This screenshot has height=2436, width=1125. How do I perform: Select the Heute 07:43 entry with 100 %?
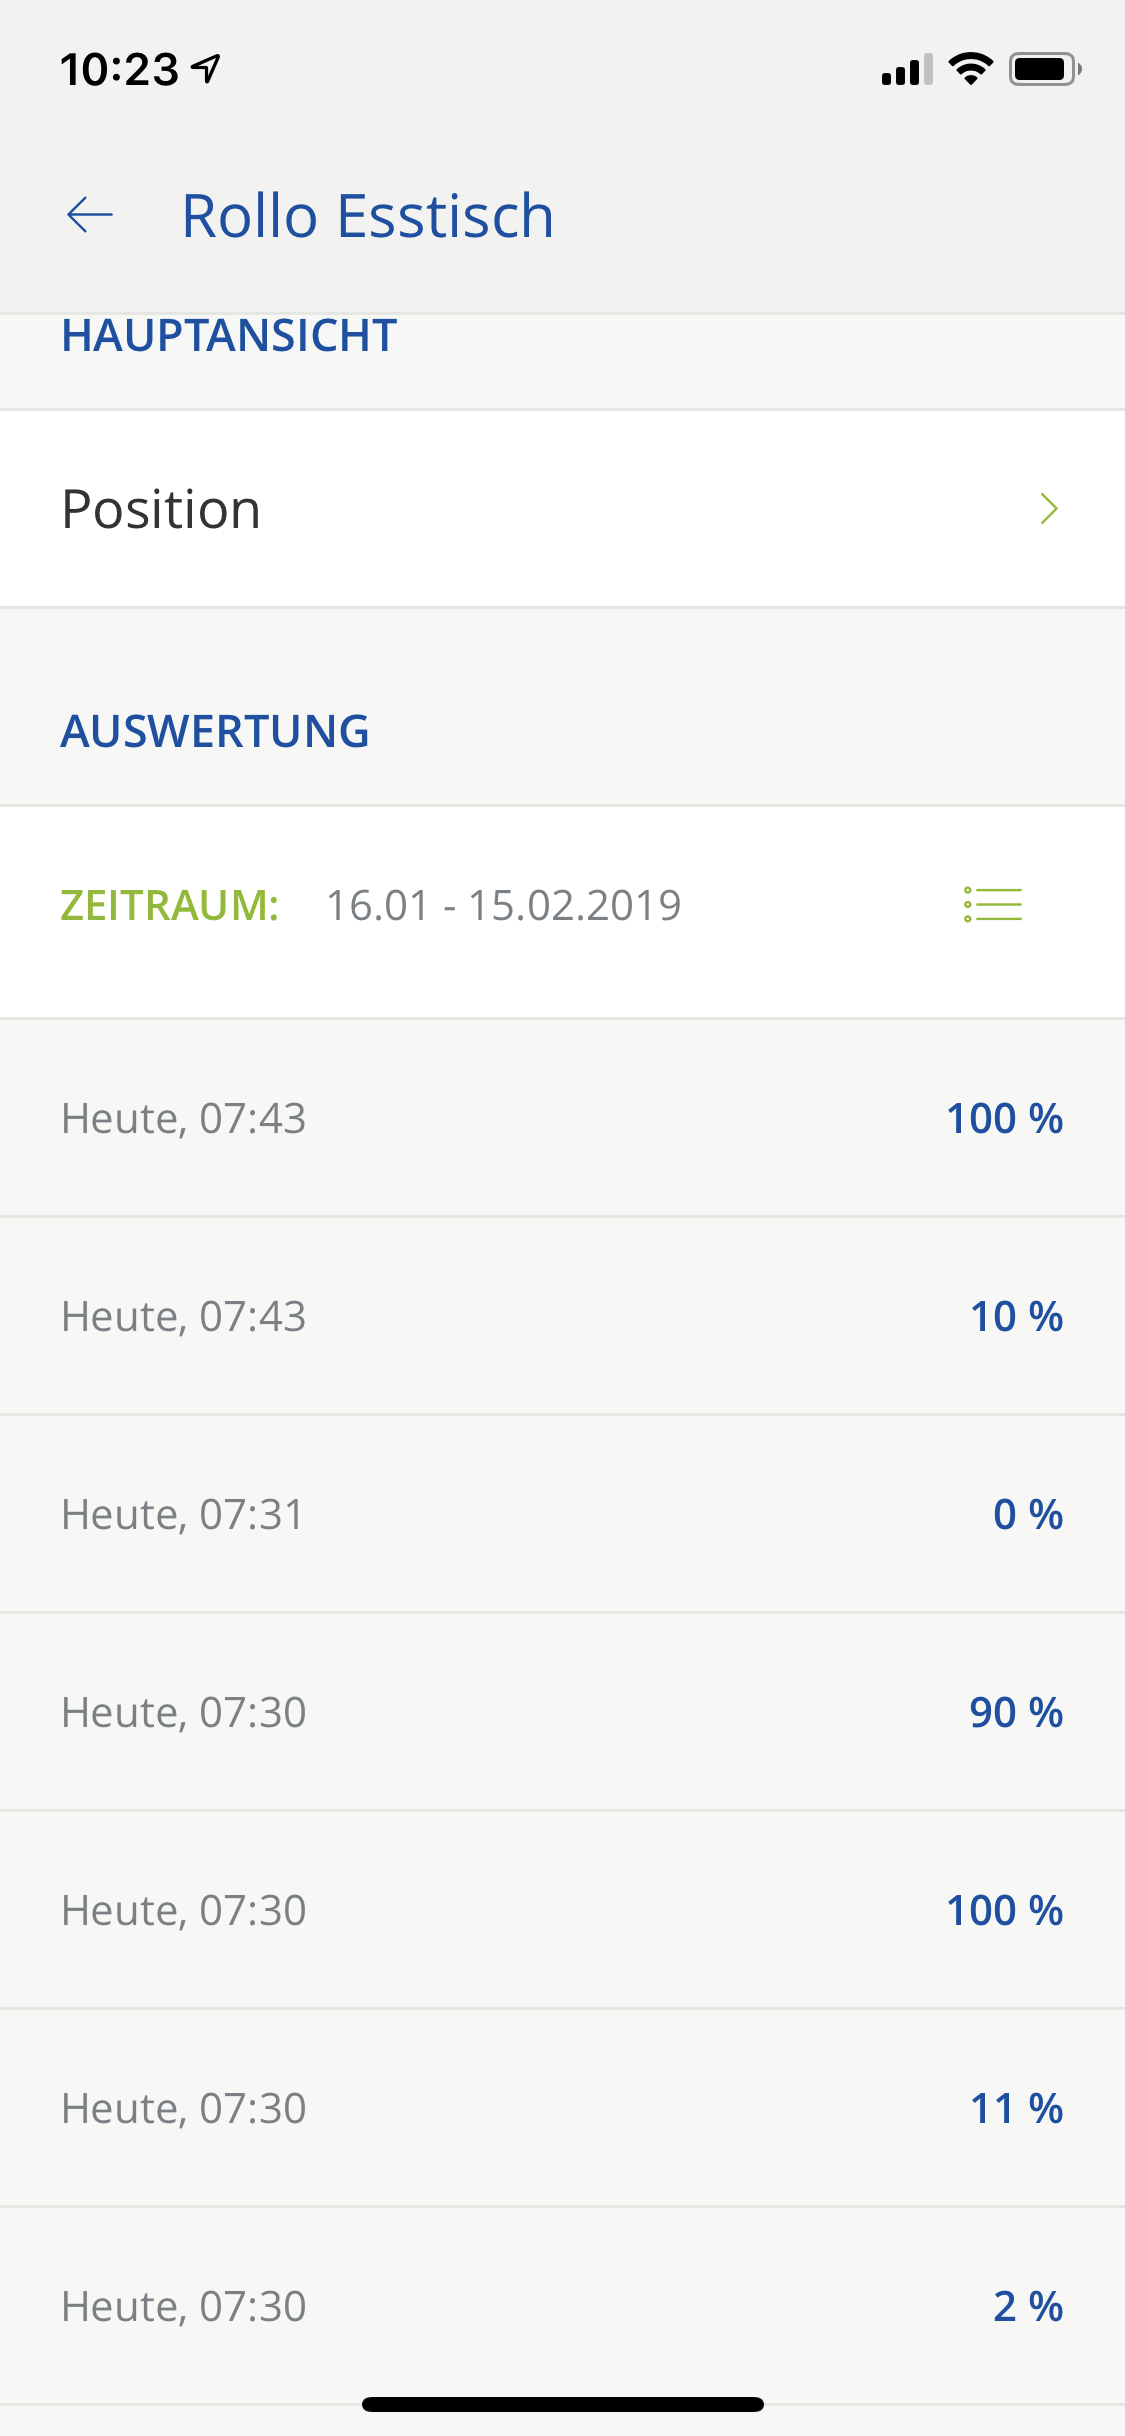pyautogui.click(x=562, y=1118)
